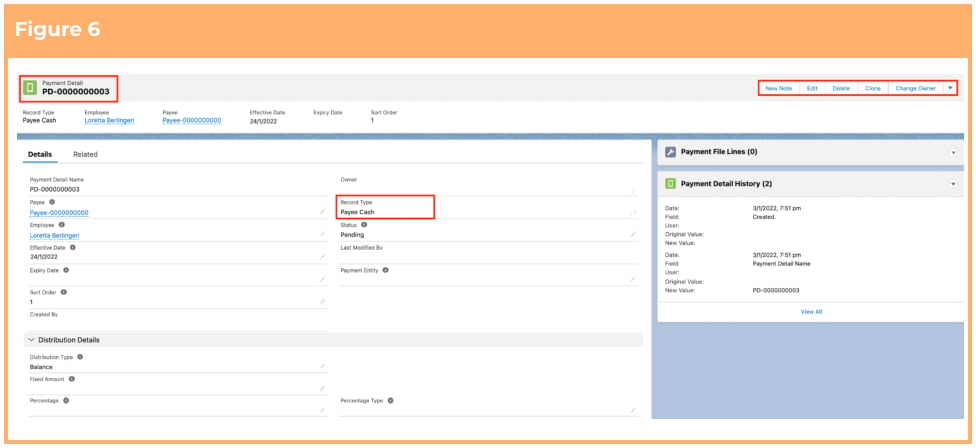Open Payee-0000000000 link in Details section
Screen dimensions: 976x448
click(x=59, y=212)
